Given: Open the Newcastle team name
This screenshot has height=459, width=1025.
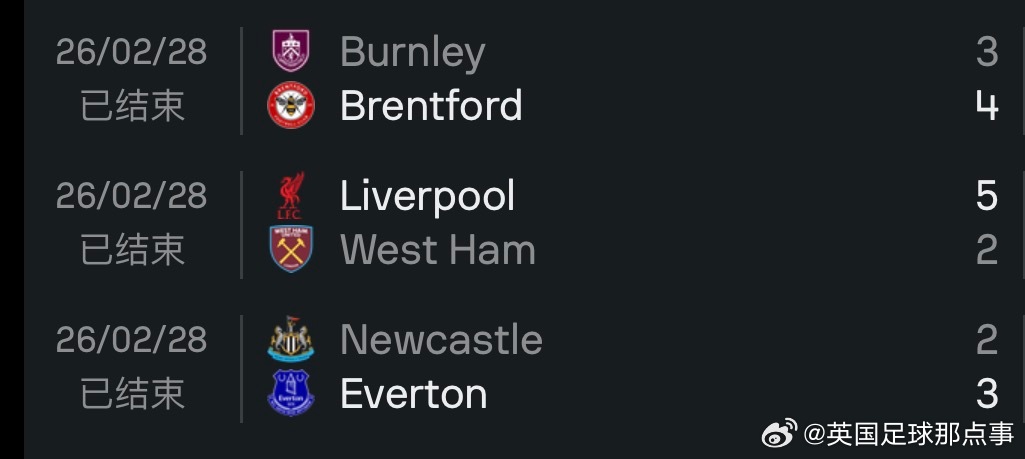Looking at the screenshot, I should coord(441,340).
